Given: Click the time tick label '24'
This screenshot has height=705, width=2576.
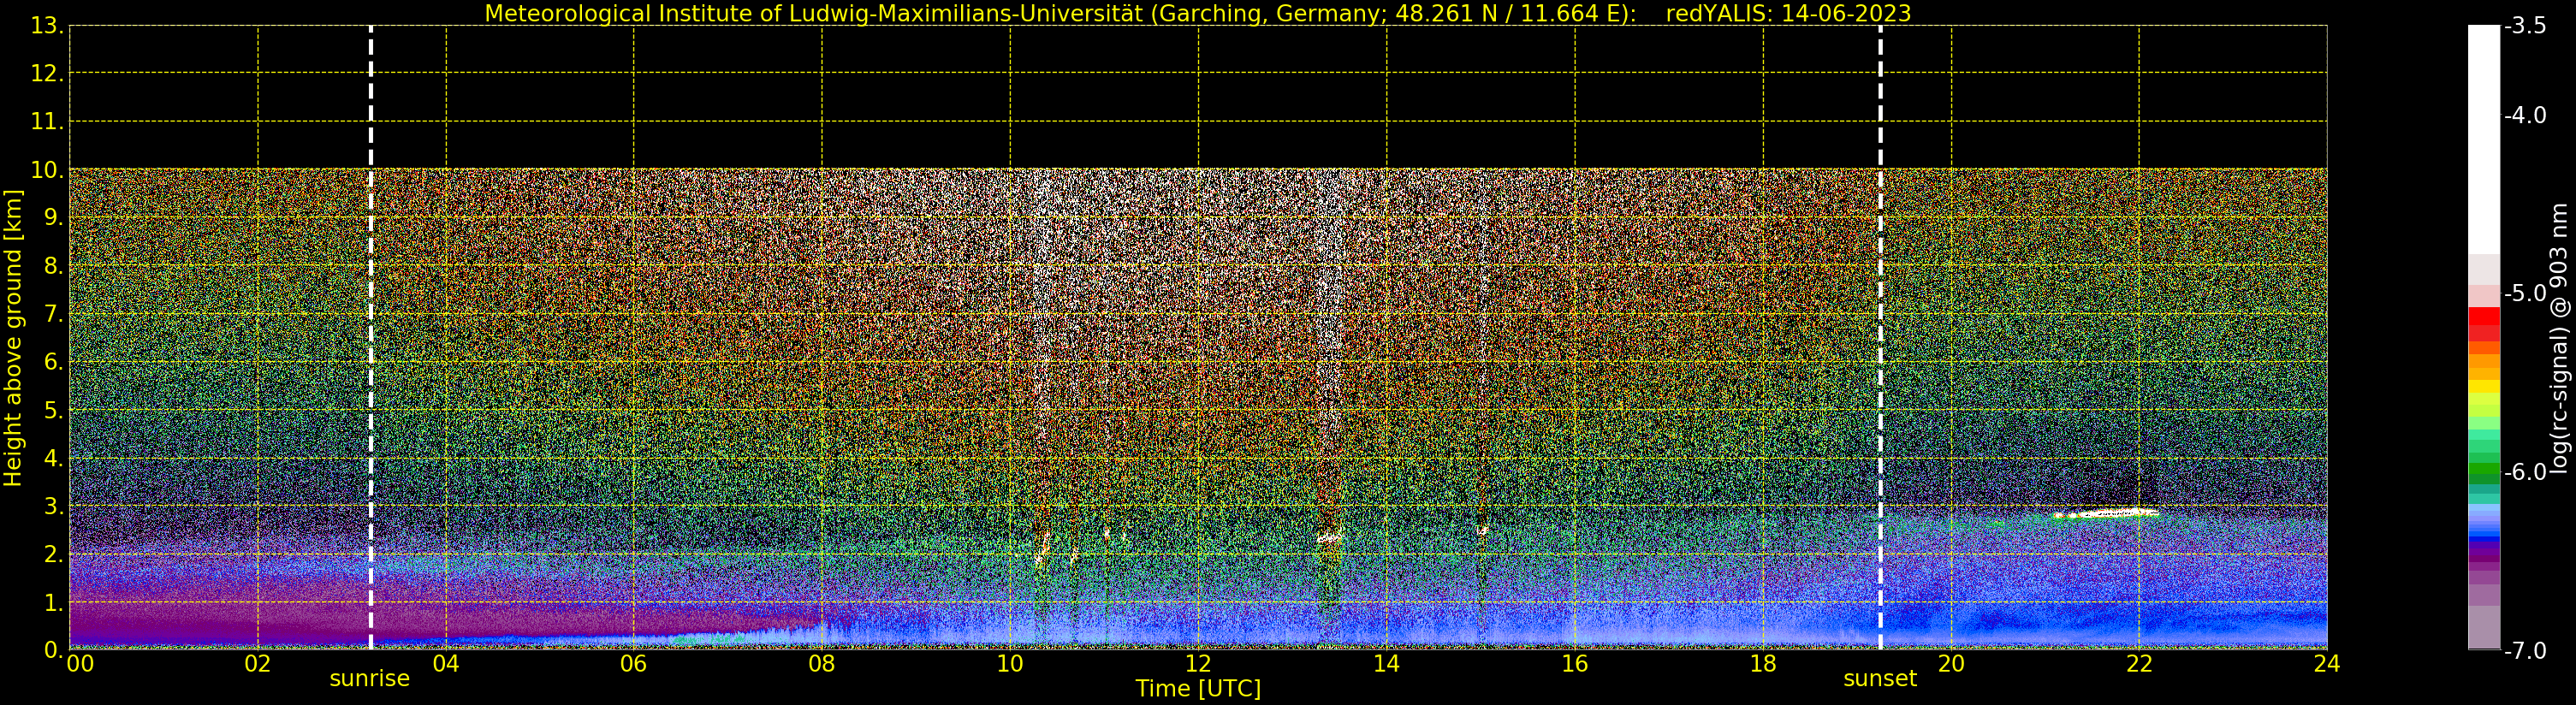Looking at the screenshot, I should click(x=2327, y=664).
